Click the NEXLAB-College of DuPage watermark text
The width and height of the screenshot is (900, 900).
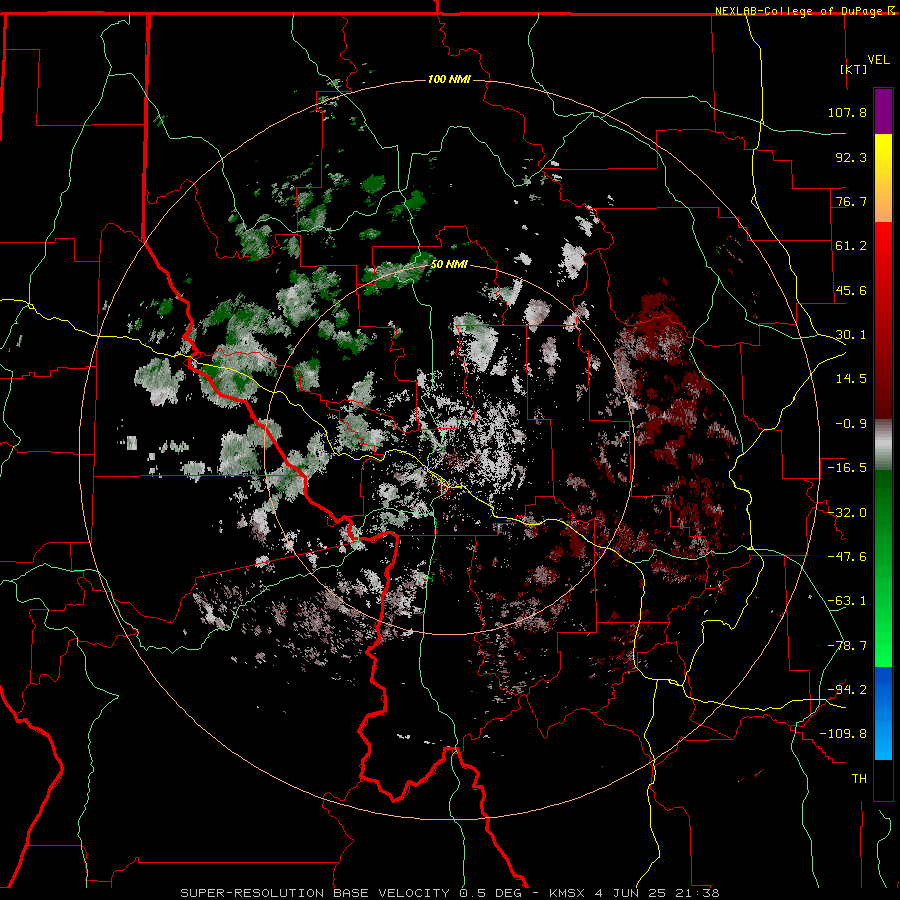(x=804, y=11)
